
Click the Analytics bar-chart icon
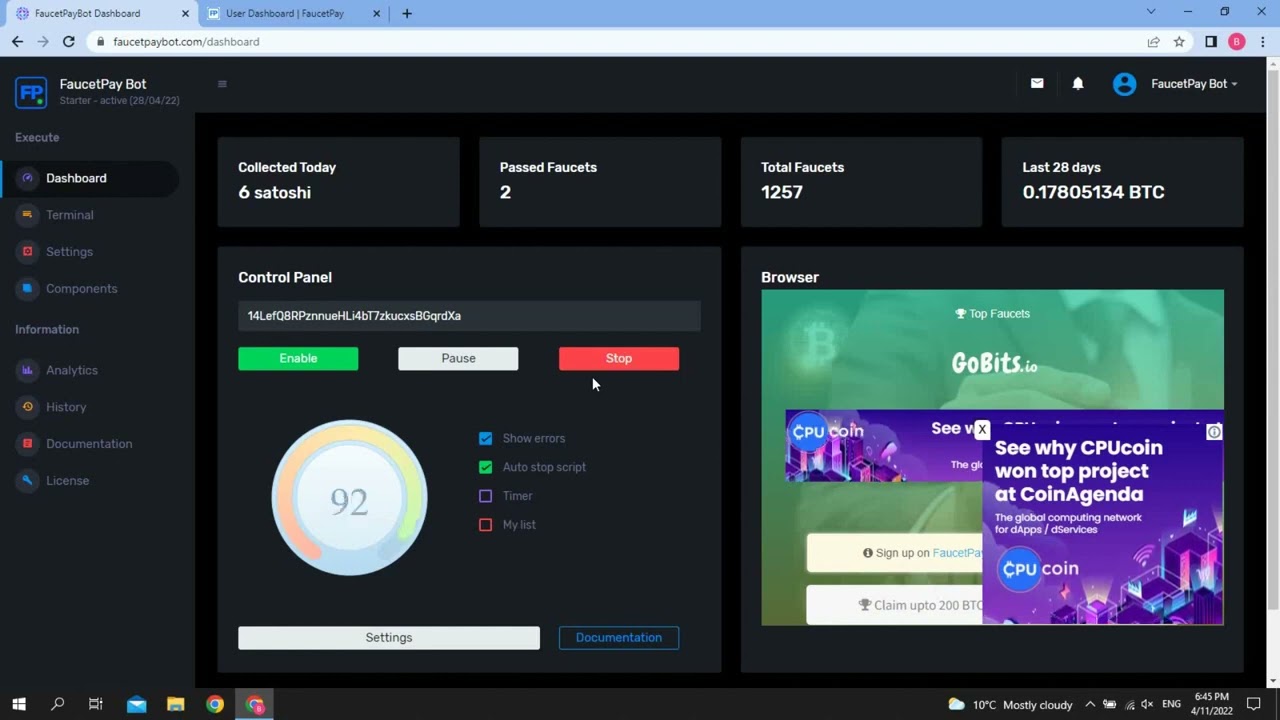27,370
